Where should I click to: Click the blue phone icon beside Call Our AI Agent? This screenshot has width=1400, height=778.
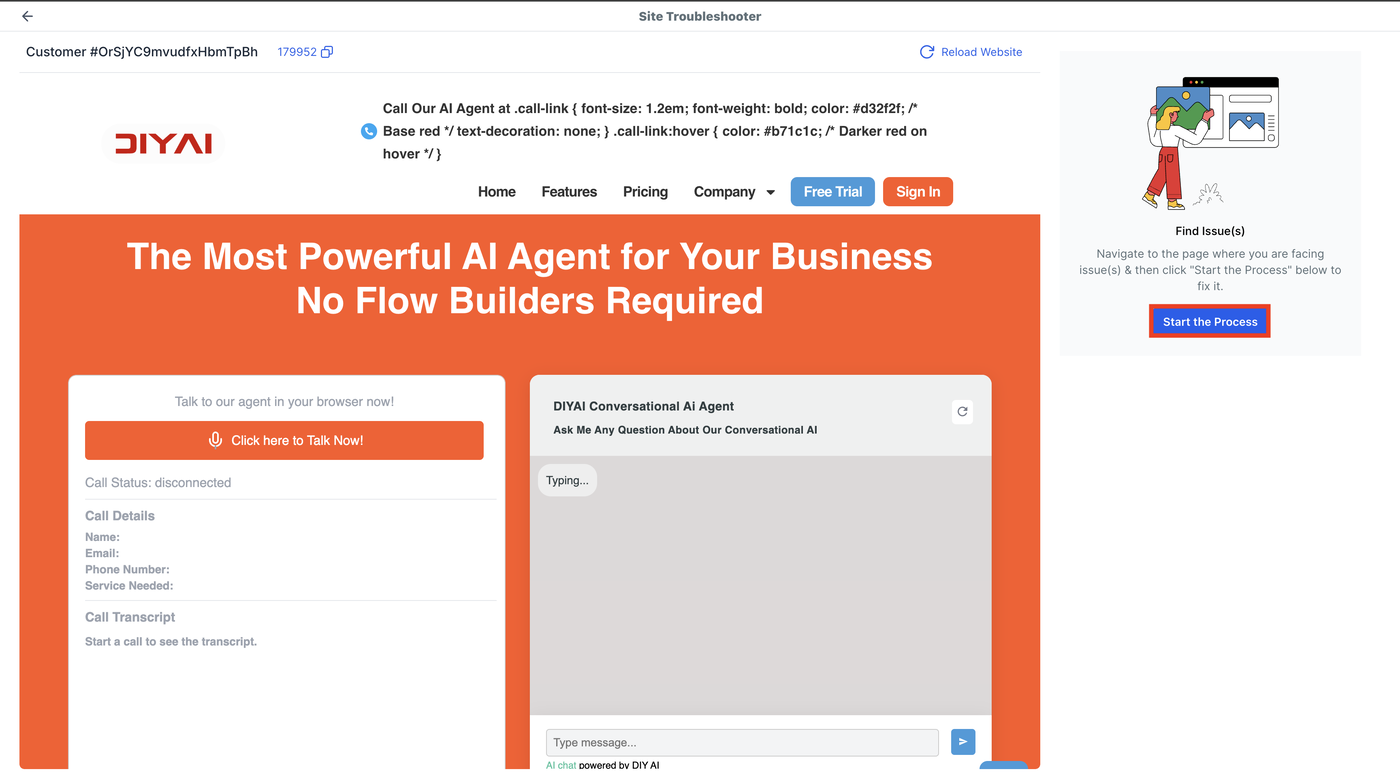coord(369,131)
